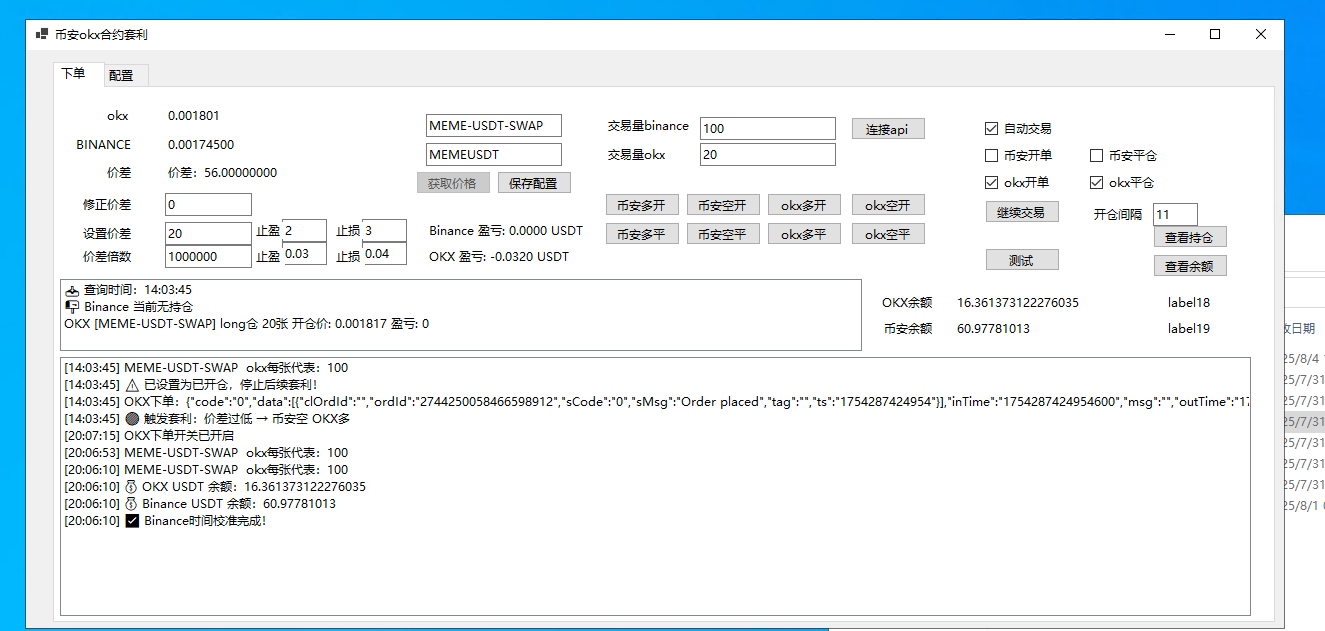
Task: Click the 币安空开 button
Action: point(724,205)
